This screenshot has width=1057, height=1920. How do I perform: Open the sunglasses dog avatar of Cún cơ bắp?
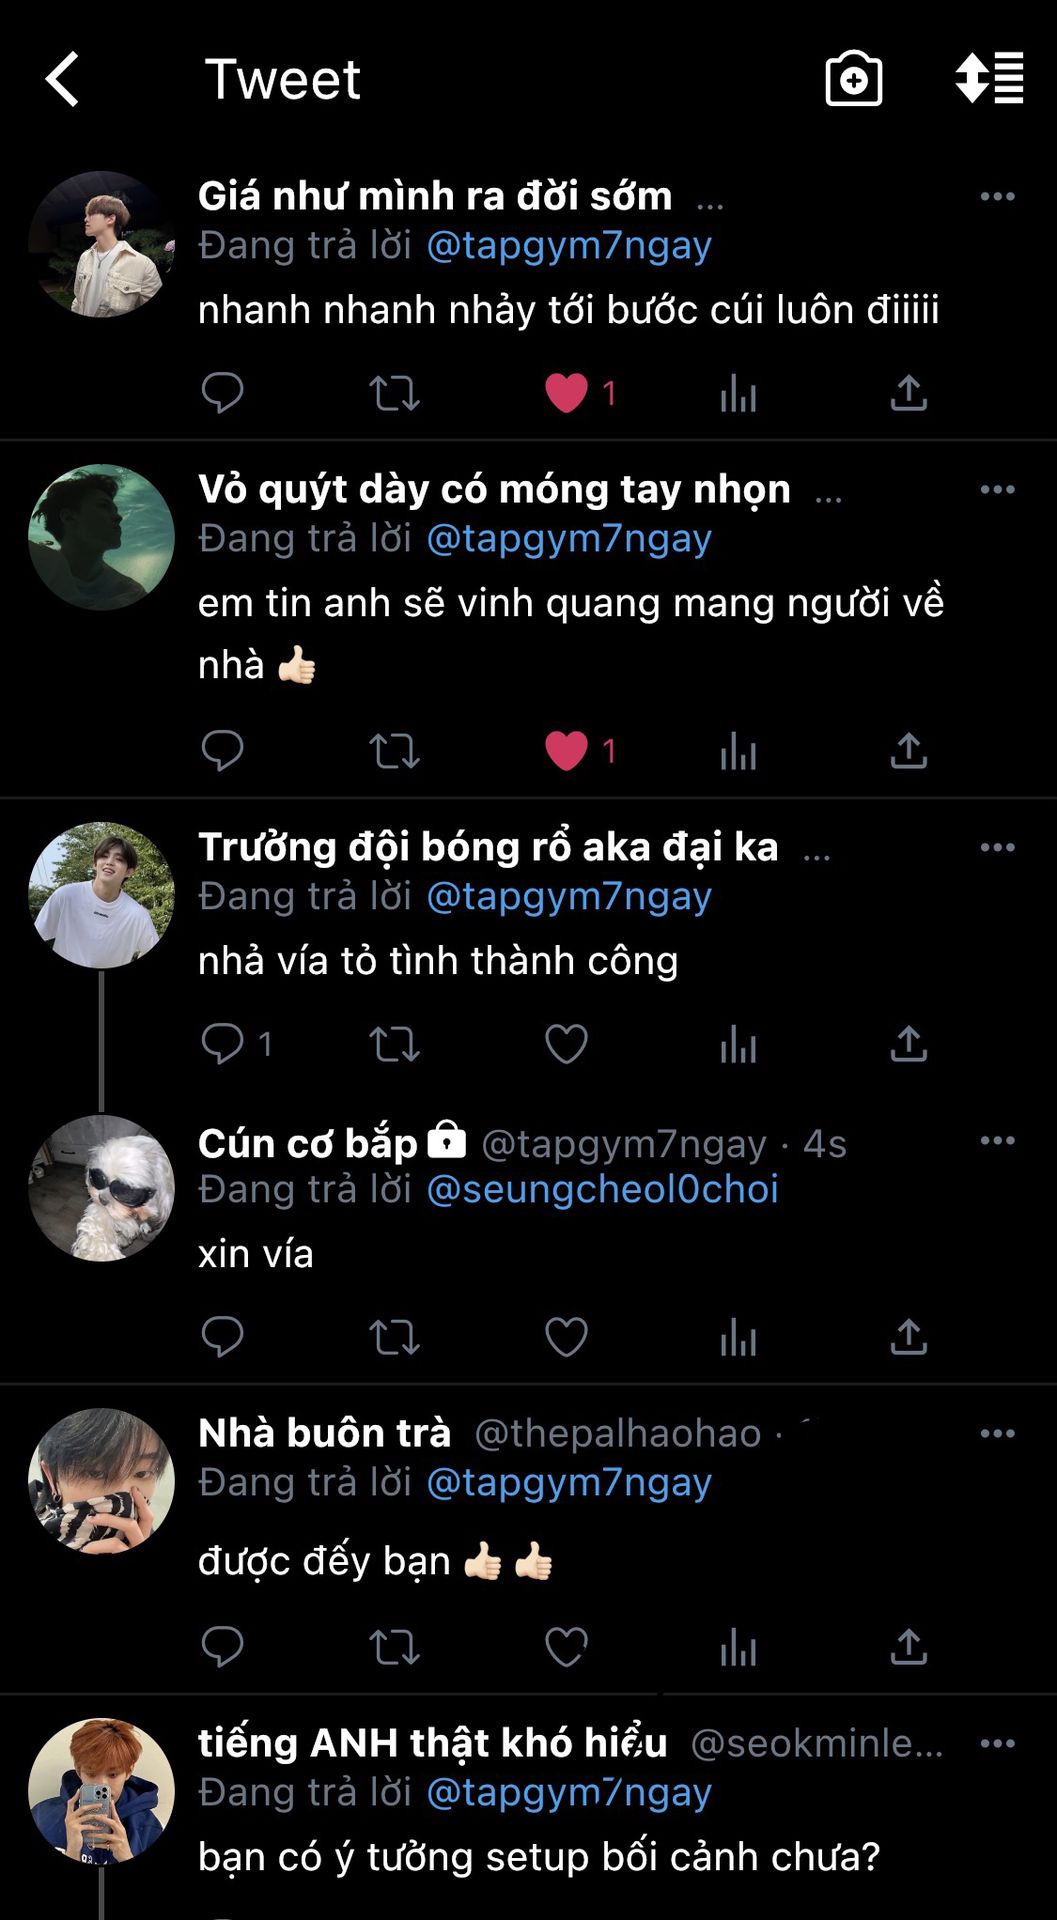tap(101, 1188)
